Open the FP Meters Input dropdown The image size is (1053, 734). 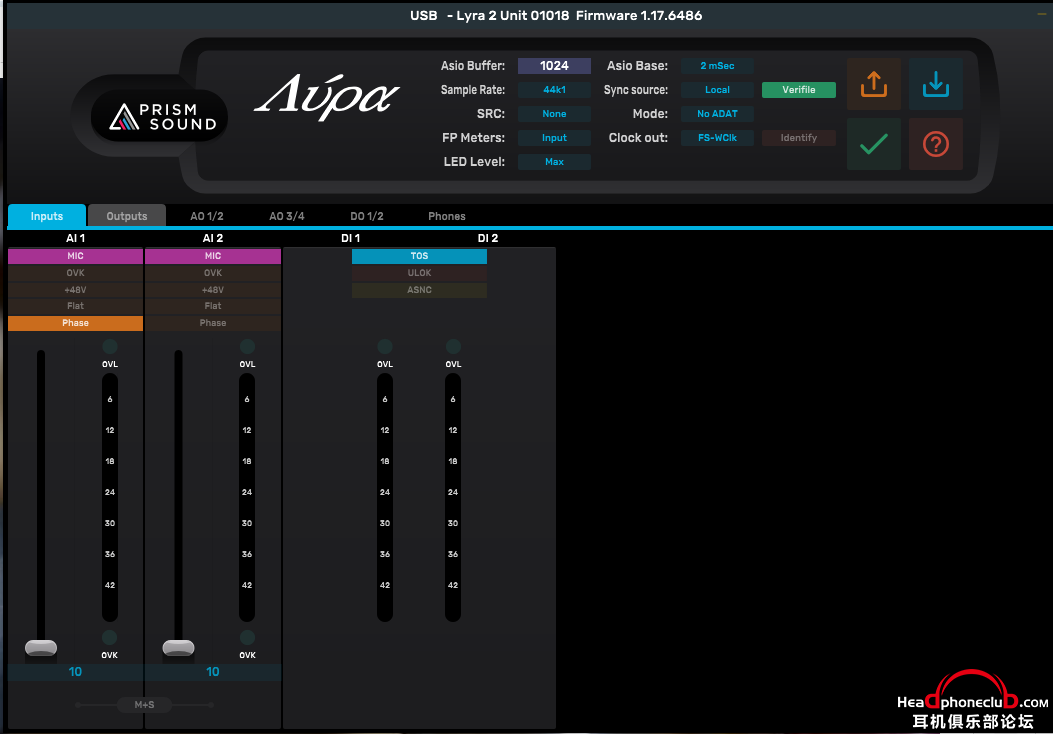coord(554,138)
